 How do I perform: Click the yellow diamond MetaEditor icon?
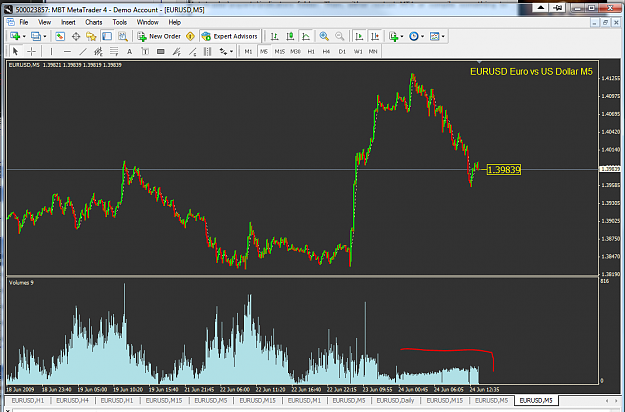(x=191, y=36)
